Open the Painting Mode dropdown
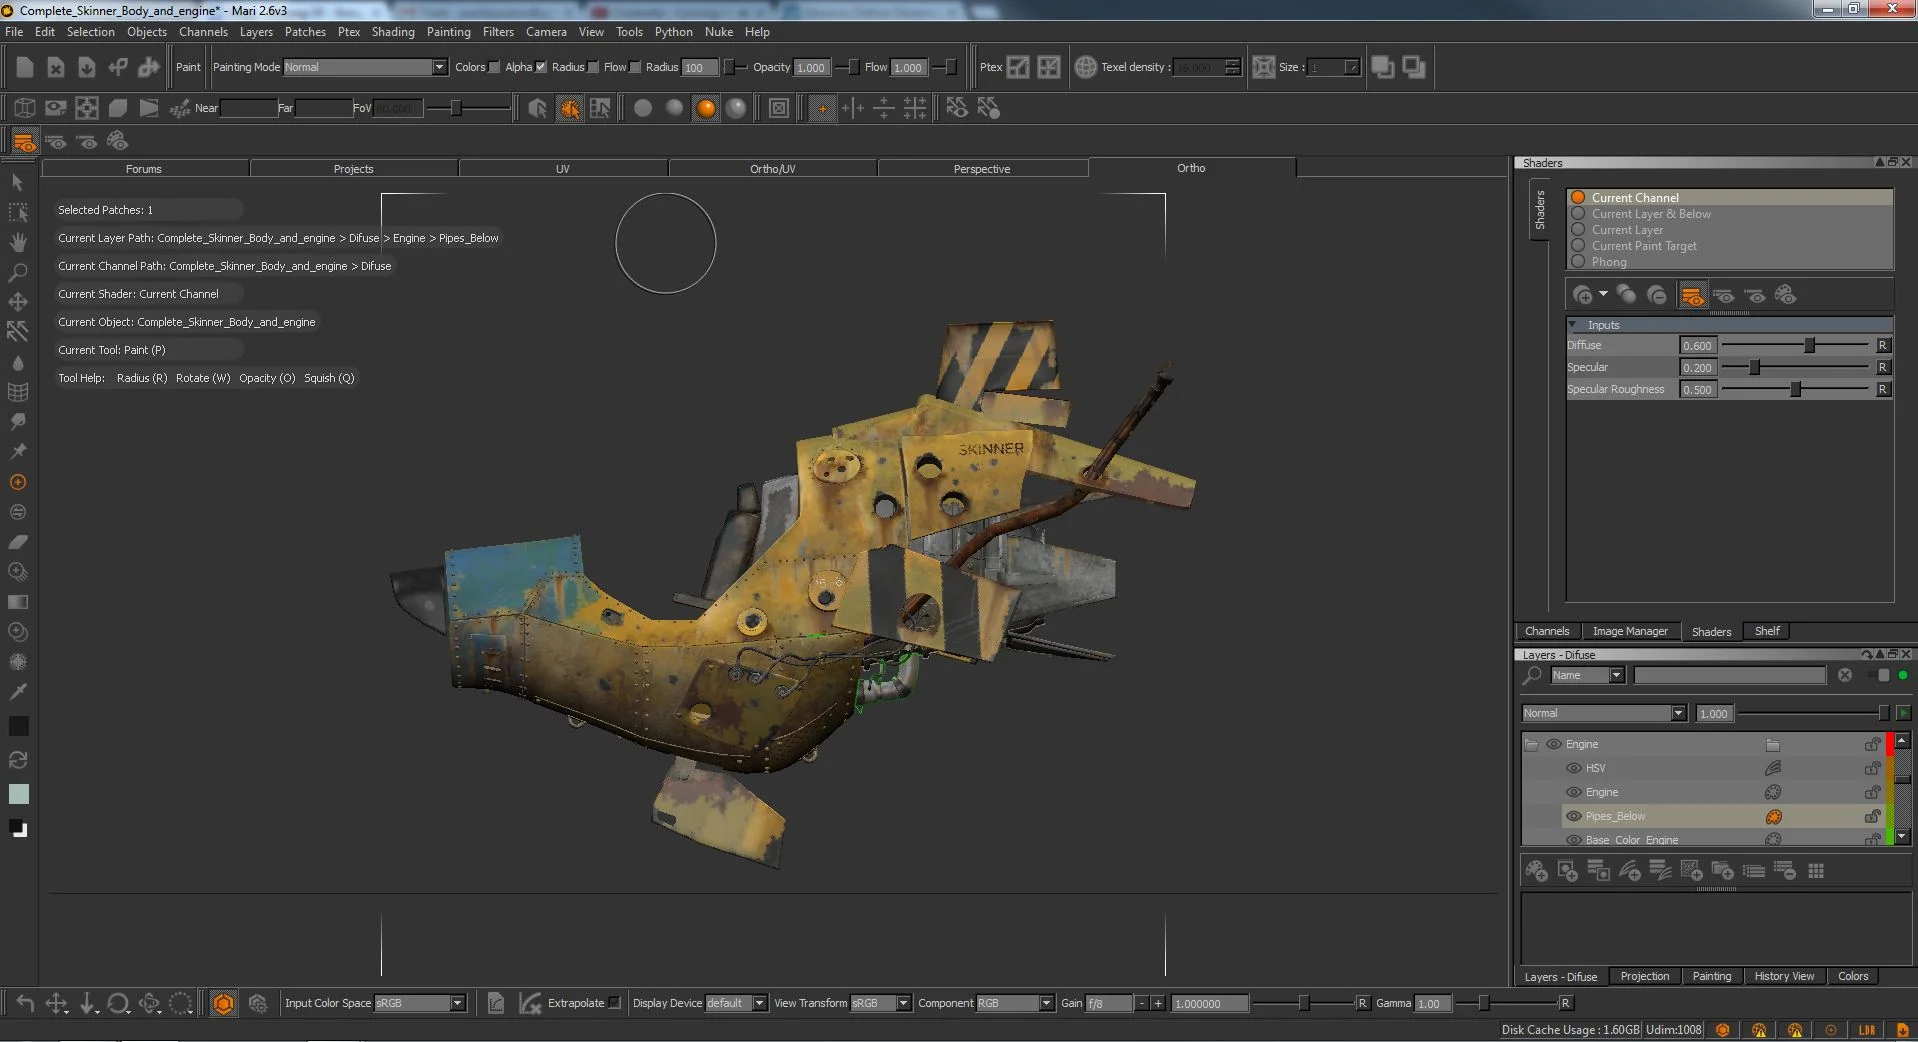Screen dimensions: 1918x1042 click(364, 67)
